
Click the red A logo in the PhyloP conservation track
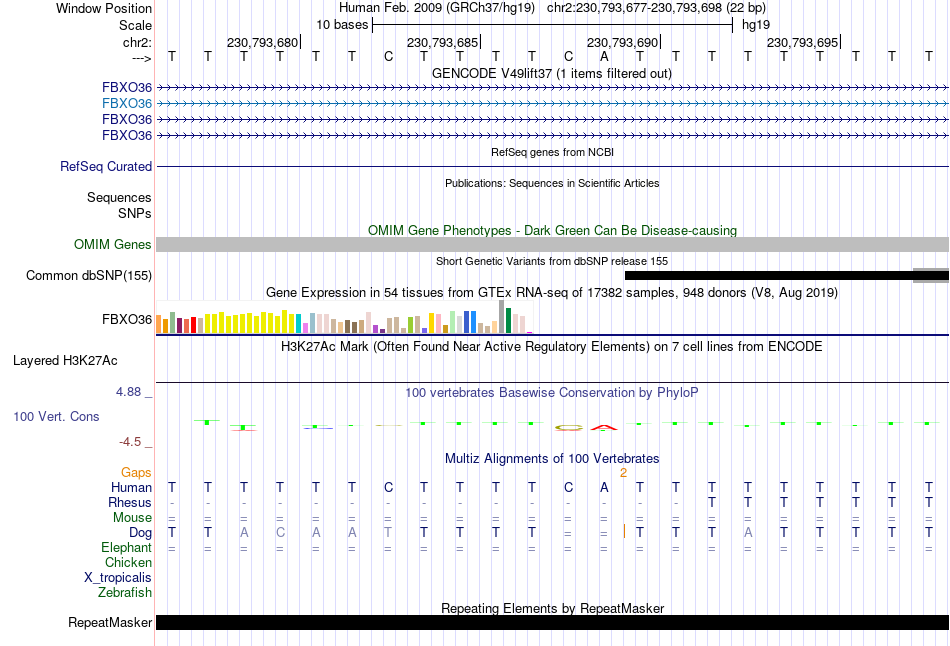pyautogui.click(x=604, y=427)
